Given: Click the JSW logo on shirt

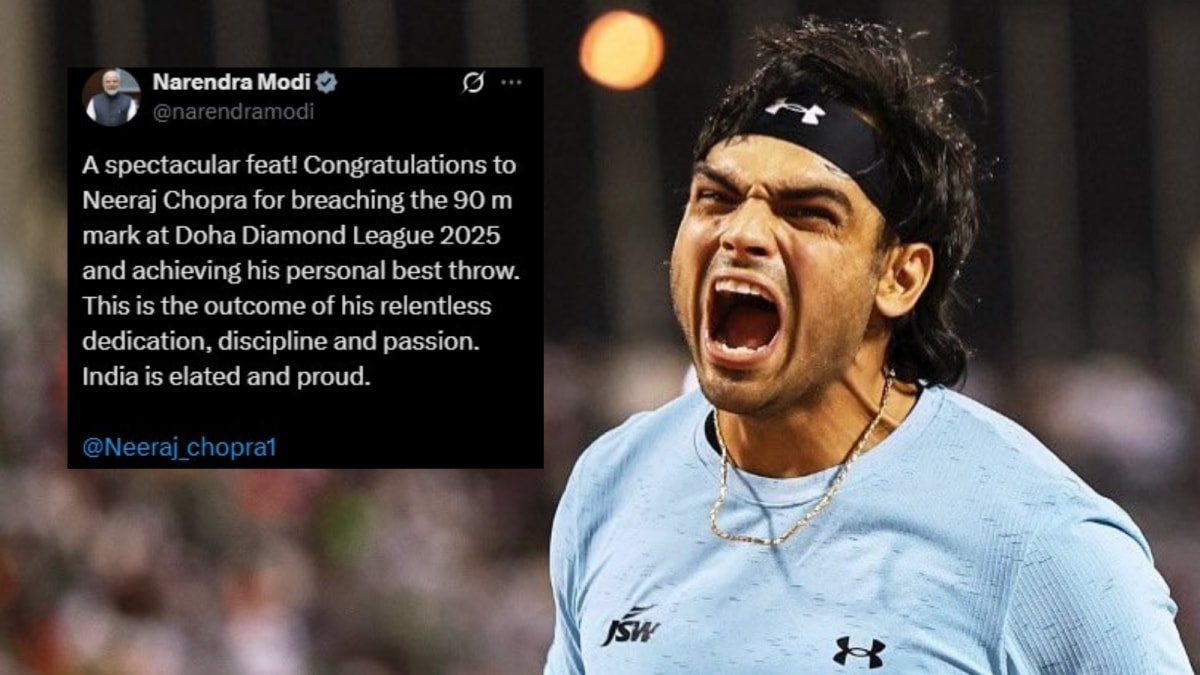Looking at the screenshot, I should click(x=629, y=626).
